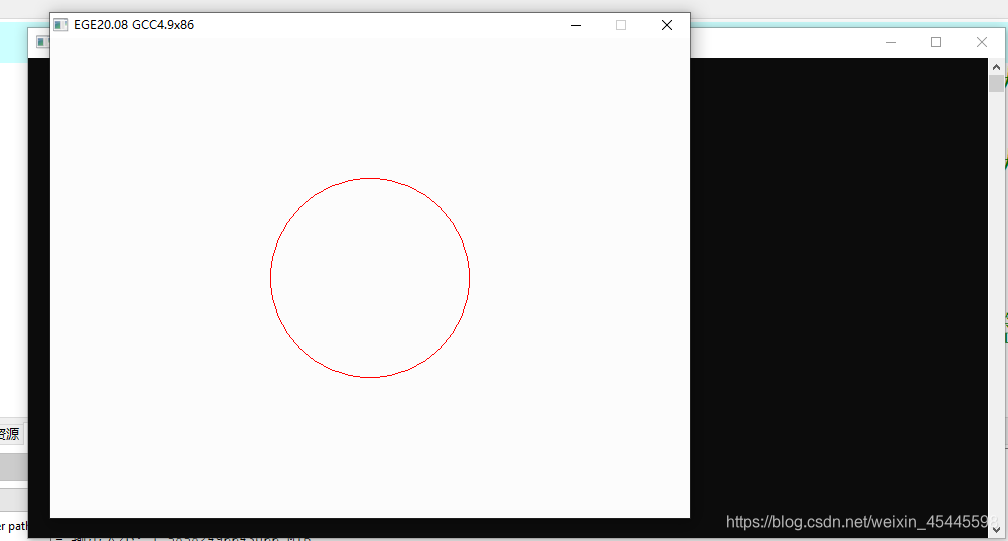Click the console scrollbar up arrow
This screenshot has width=1008, height=541.
point(996,66)
